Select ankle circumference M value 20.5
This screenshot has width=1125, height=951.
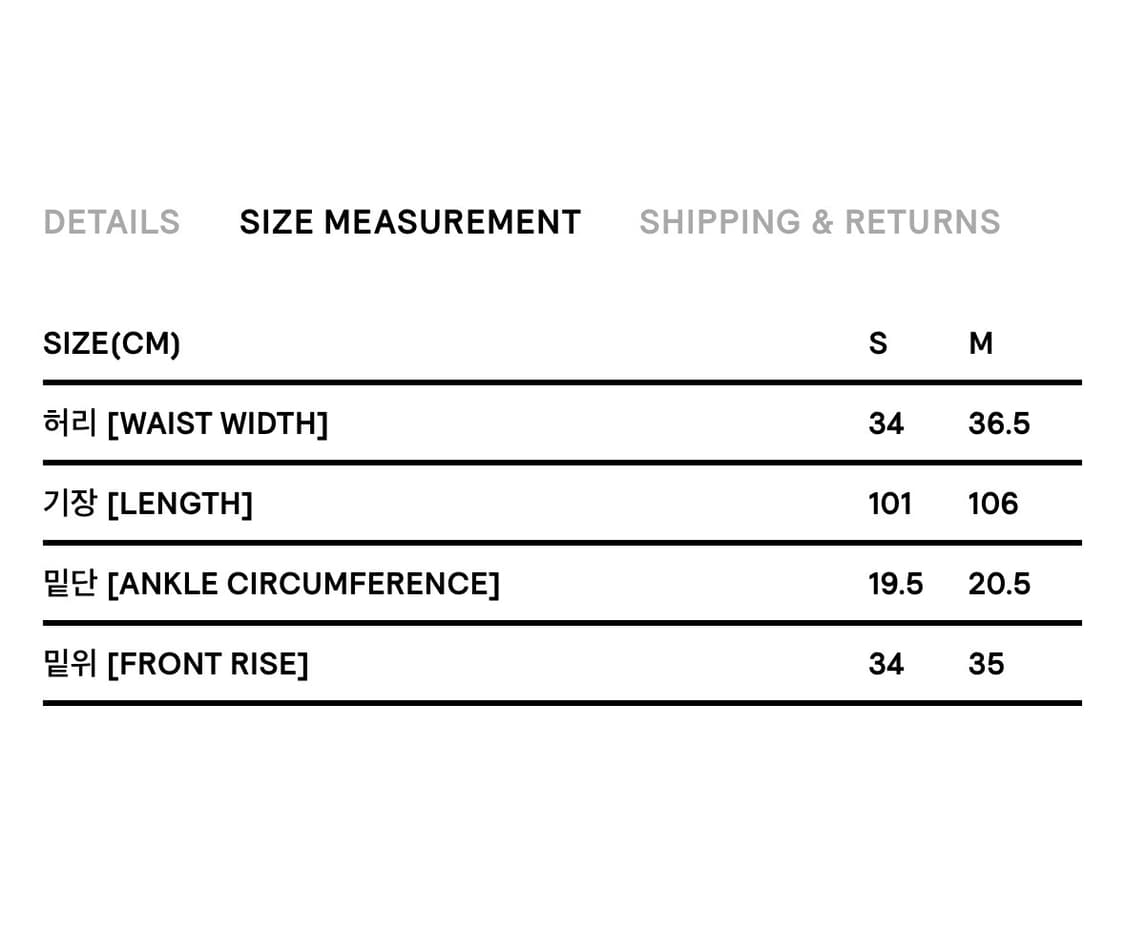[998, 584]
